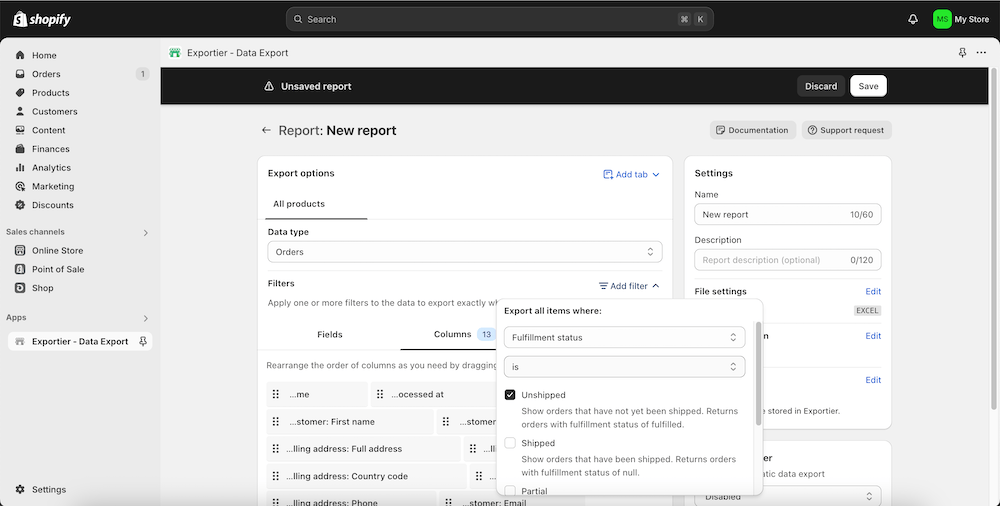1000x506 pixels.
Task: Click Edit next to File settings
Action: click(x=873, y=292)
